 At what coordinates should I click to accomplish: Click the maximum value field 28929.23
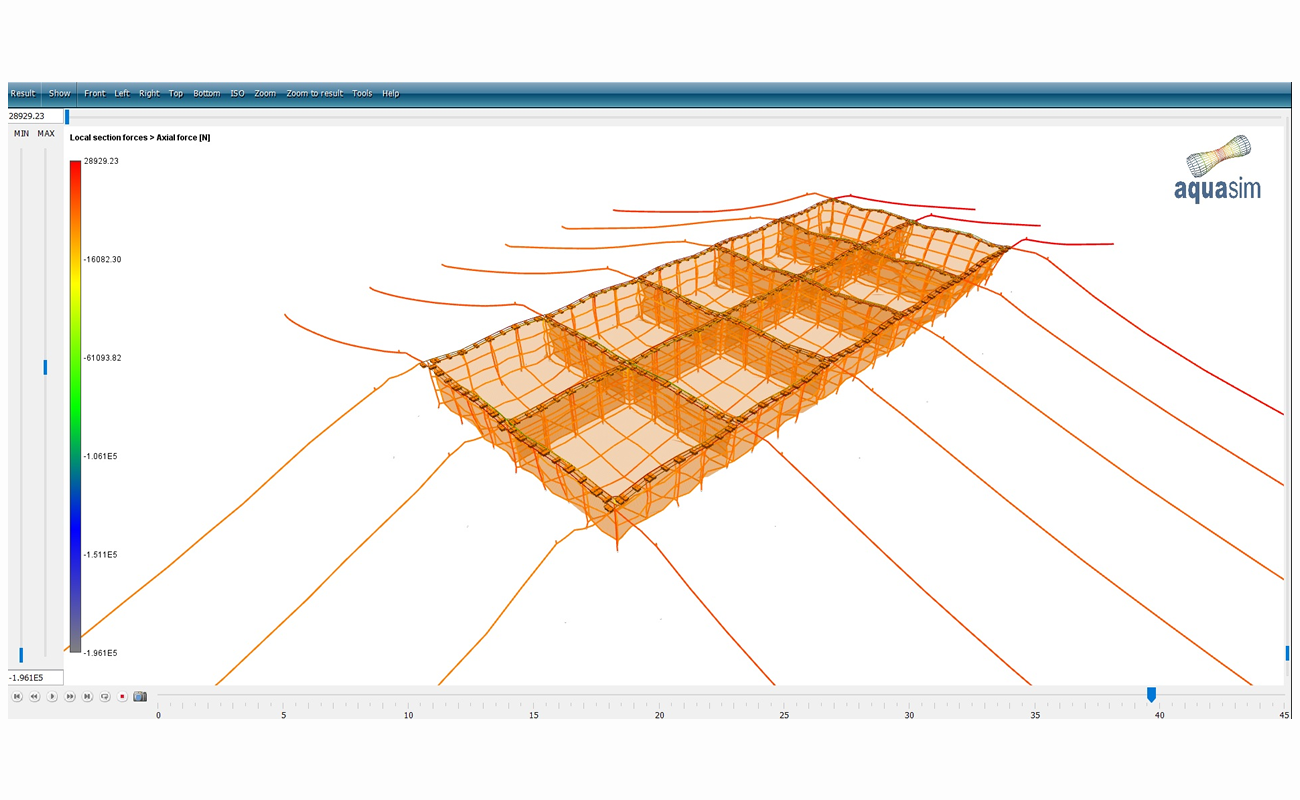(36, 116)
